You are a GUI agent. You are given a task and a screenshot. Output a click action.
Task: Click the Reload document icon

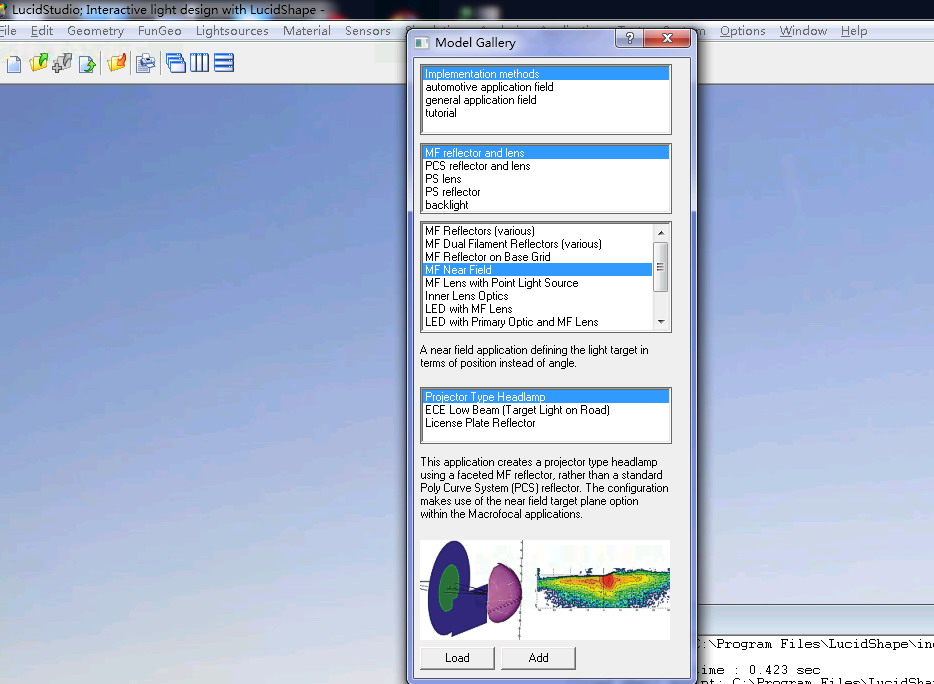(x=87, y=63)
